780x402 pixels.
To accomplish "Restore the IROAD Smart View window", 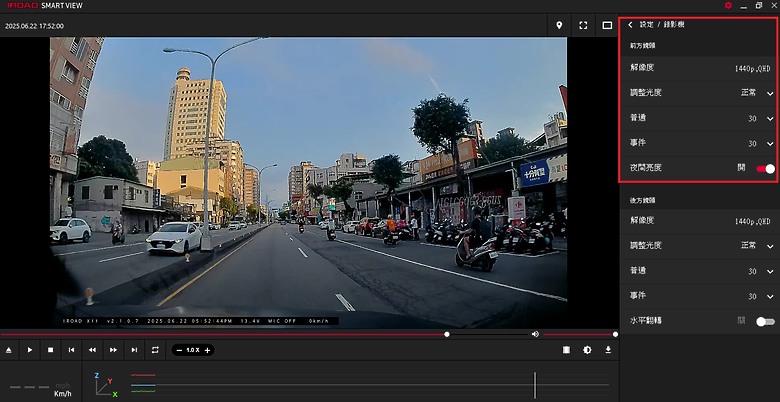I will pos(759,5).
